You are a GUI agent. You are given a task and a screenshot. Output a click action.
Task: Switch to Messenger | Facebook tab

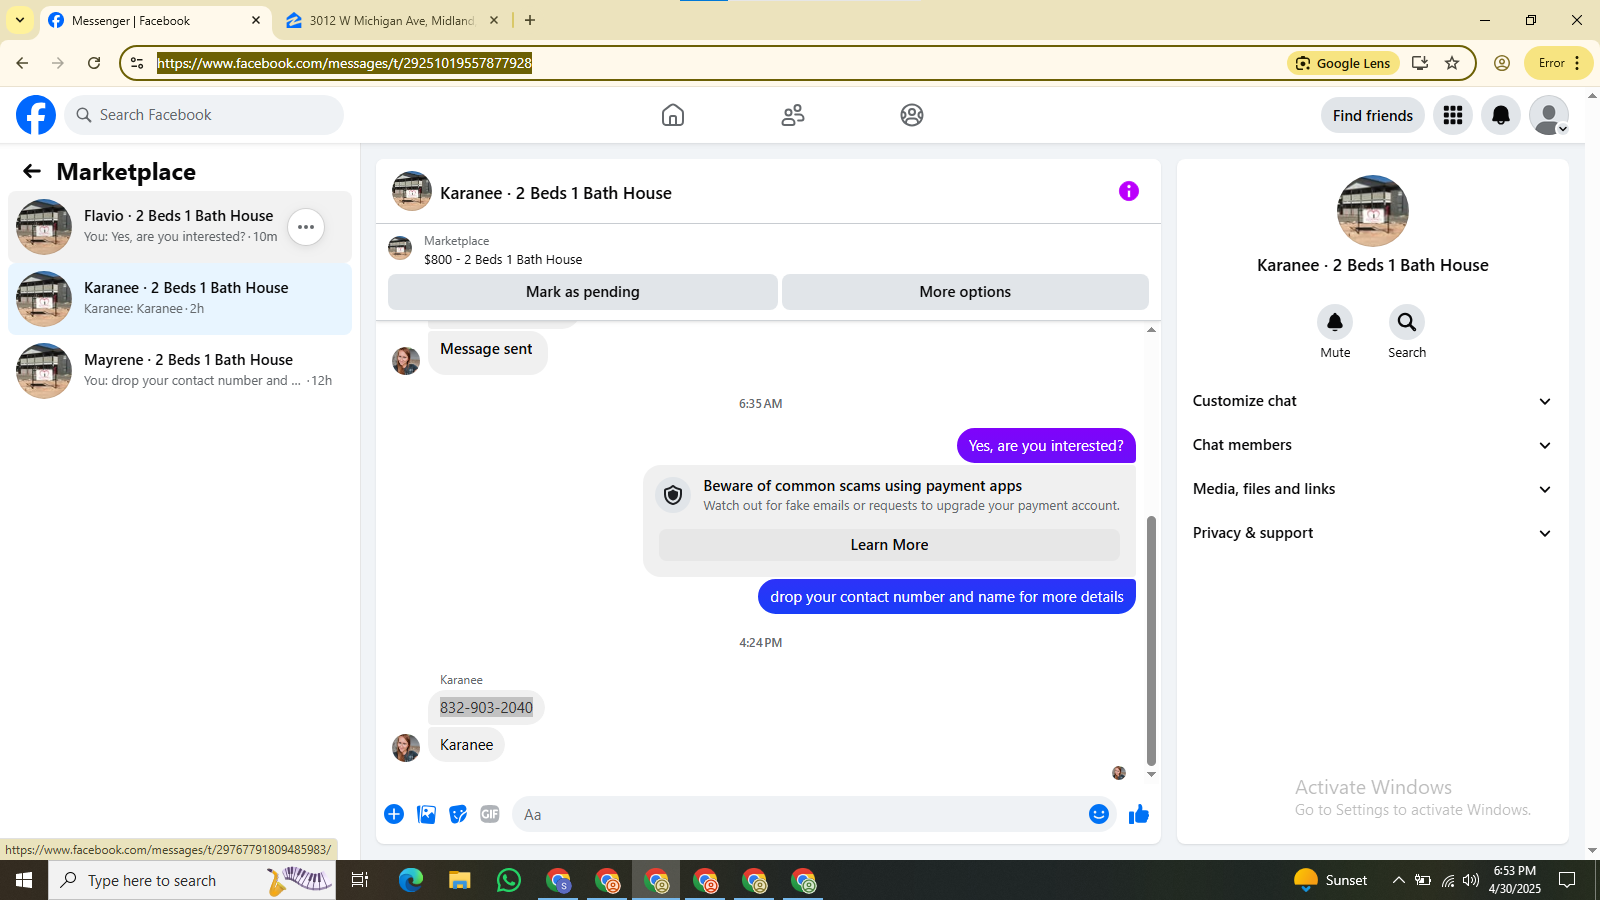(x=155, y=21)
